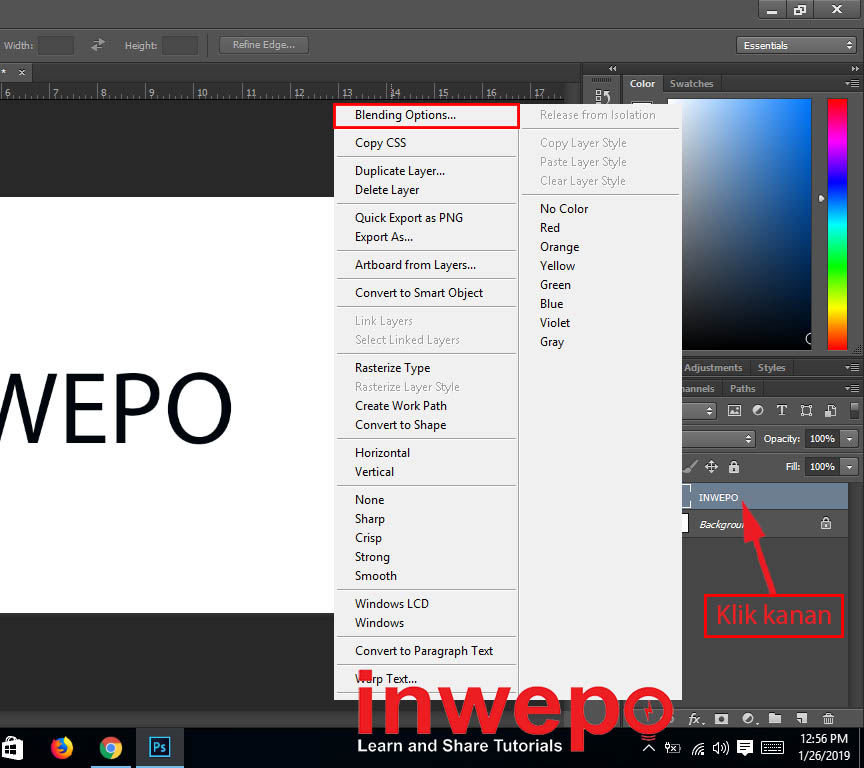This screenshot has width=864, height=768.
Task: Add a layer mask from Layers panel
Action: tap(722, 718)
